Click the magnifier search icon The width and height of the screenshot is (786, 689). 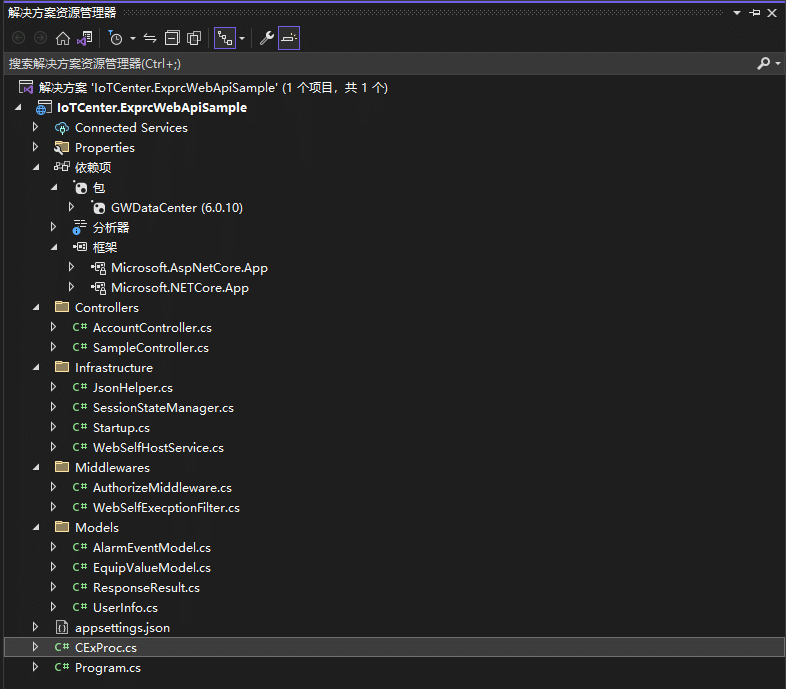764,63
